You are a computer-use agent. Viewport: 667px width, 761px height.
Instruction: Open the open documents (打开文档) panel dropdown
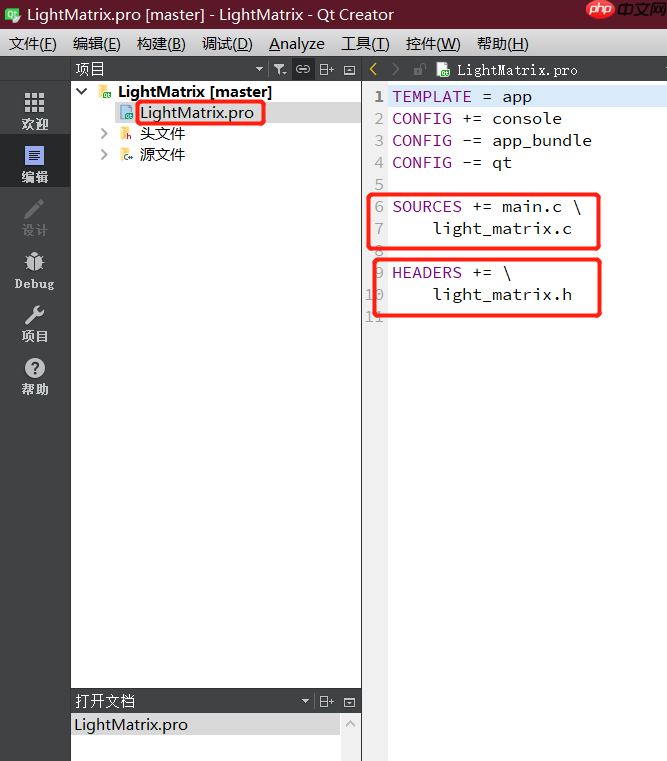tap(305, 701)
